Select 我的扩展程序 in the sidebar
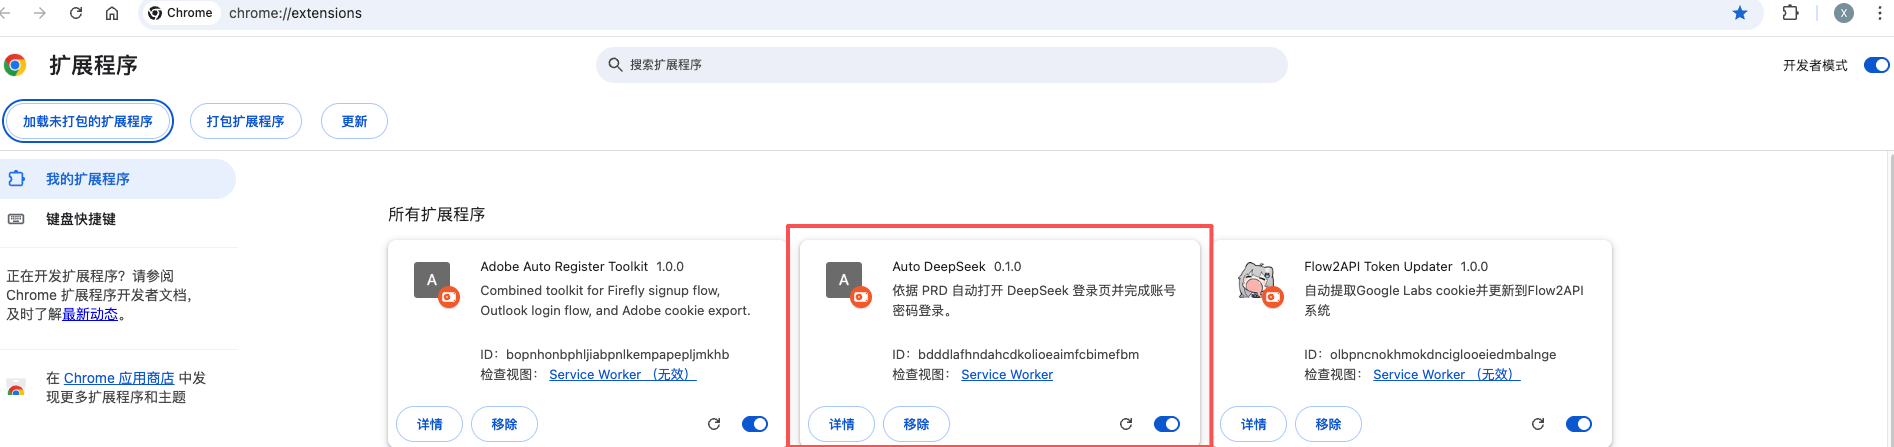The image size is (1894, 447). click(x=88, y=179)
